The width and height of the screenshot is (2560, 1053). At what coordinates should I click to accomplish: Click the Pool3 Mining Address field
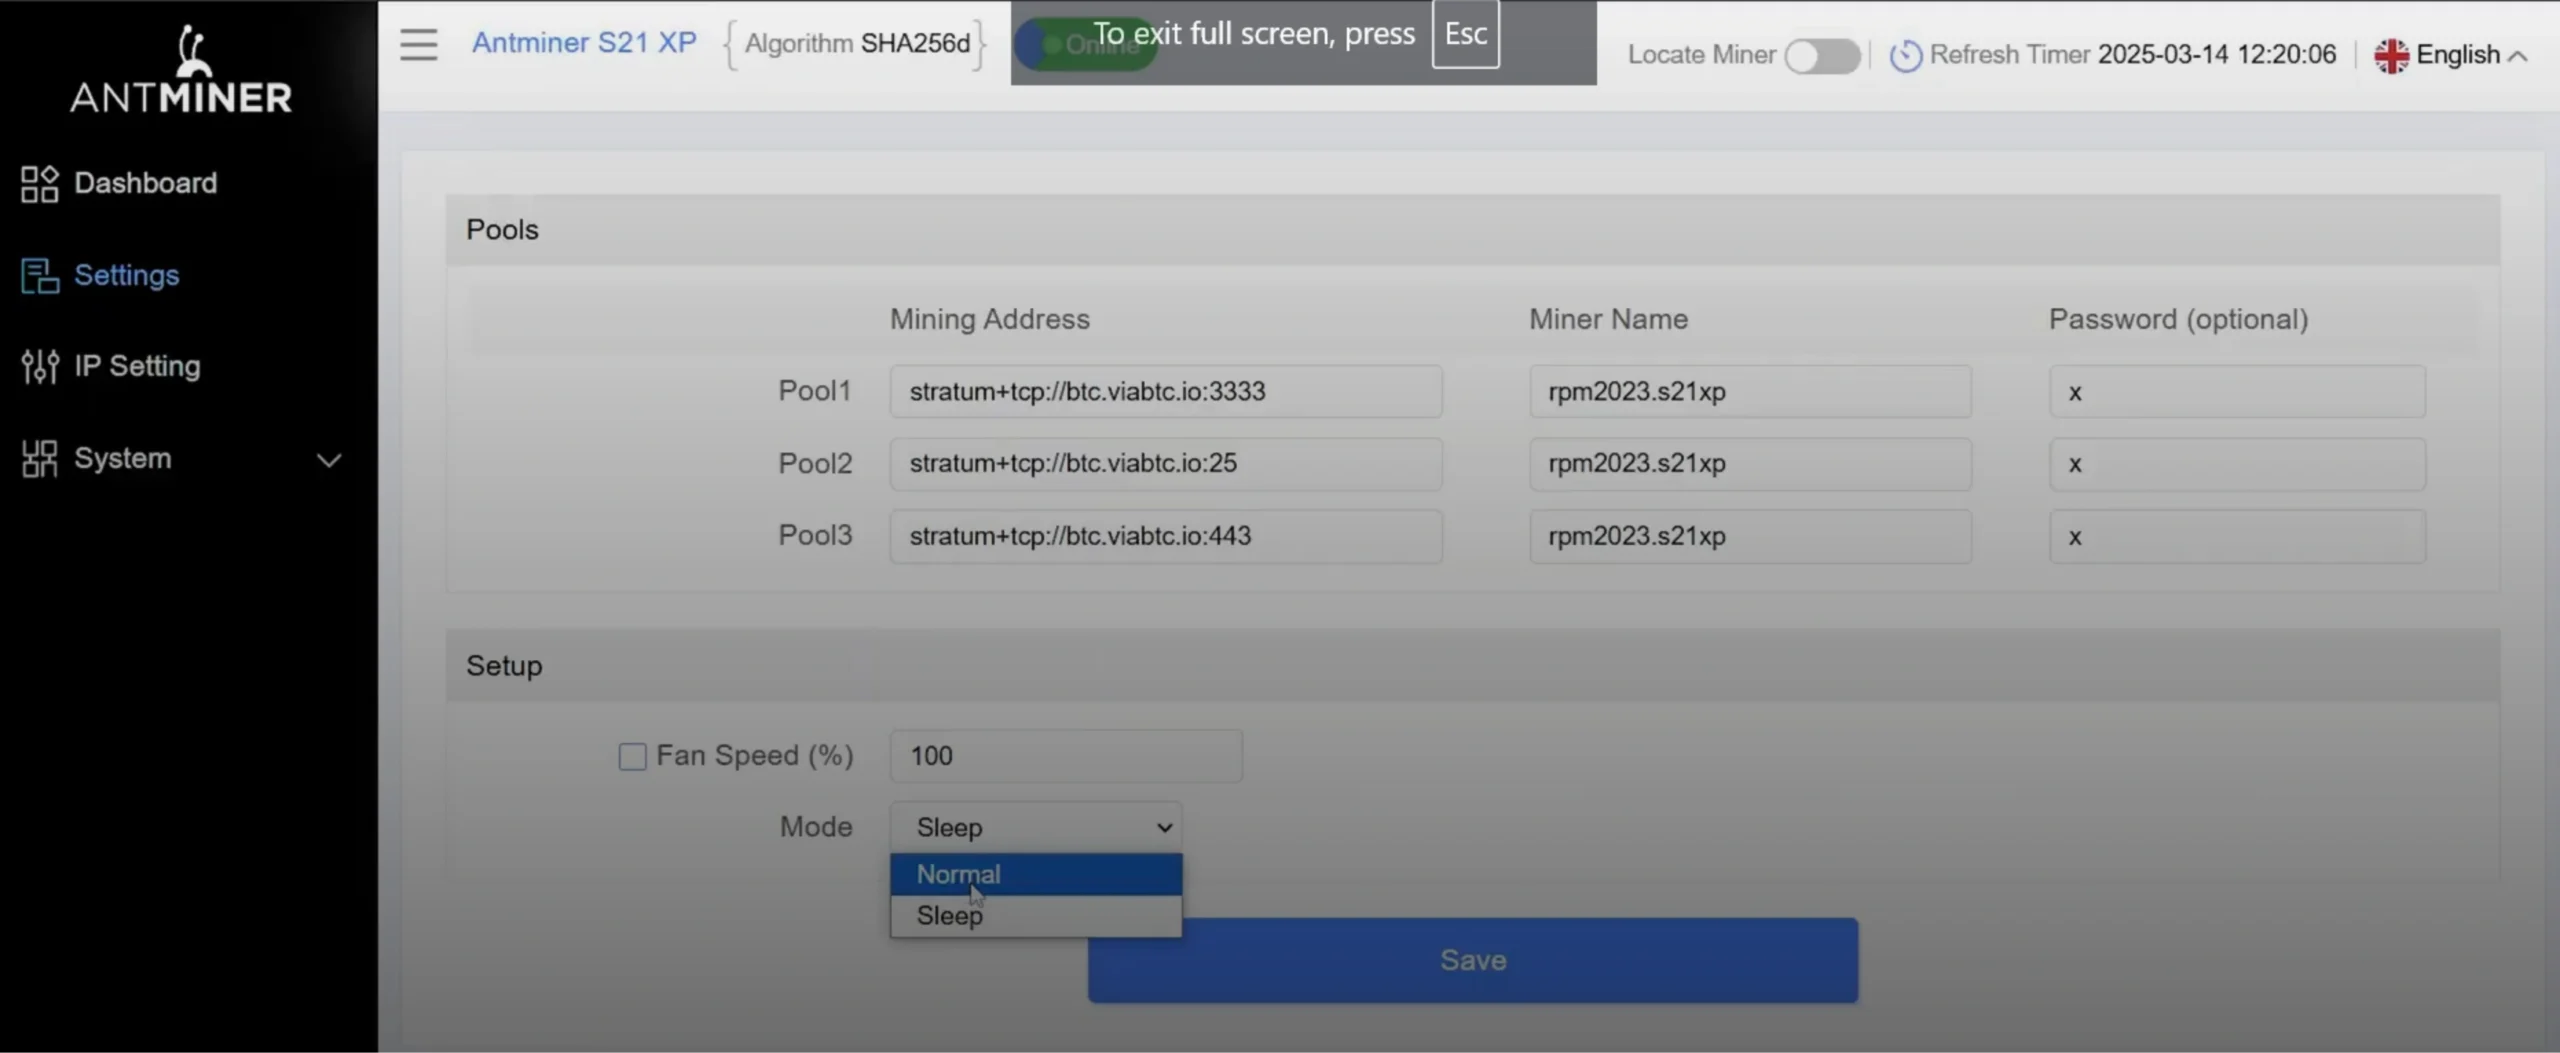coord(1166,536)
